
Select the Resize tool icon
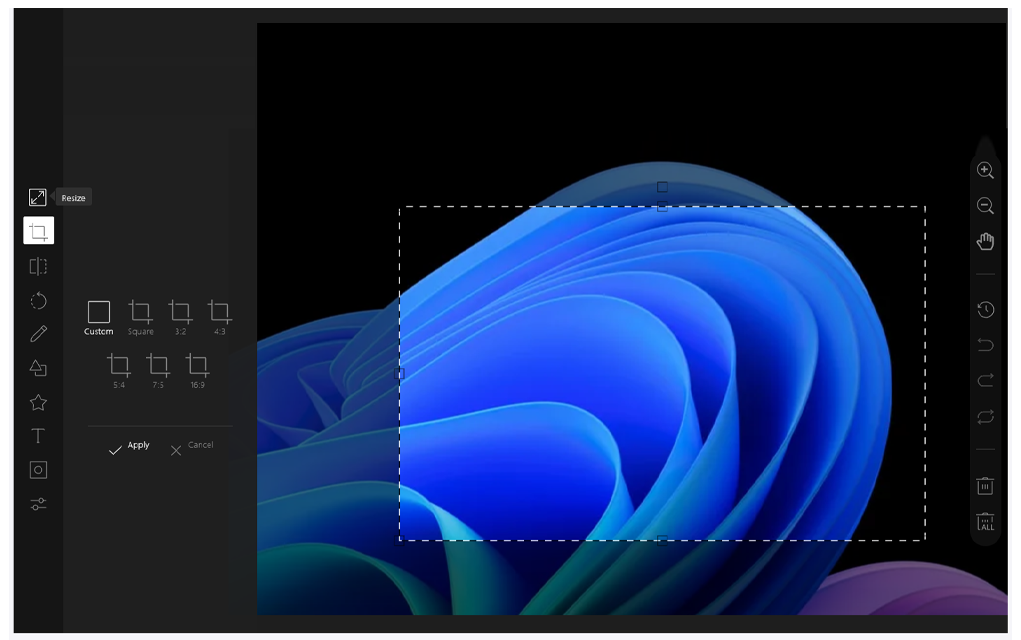pos(38,197)
